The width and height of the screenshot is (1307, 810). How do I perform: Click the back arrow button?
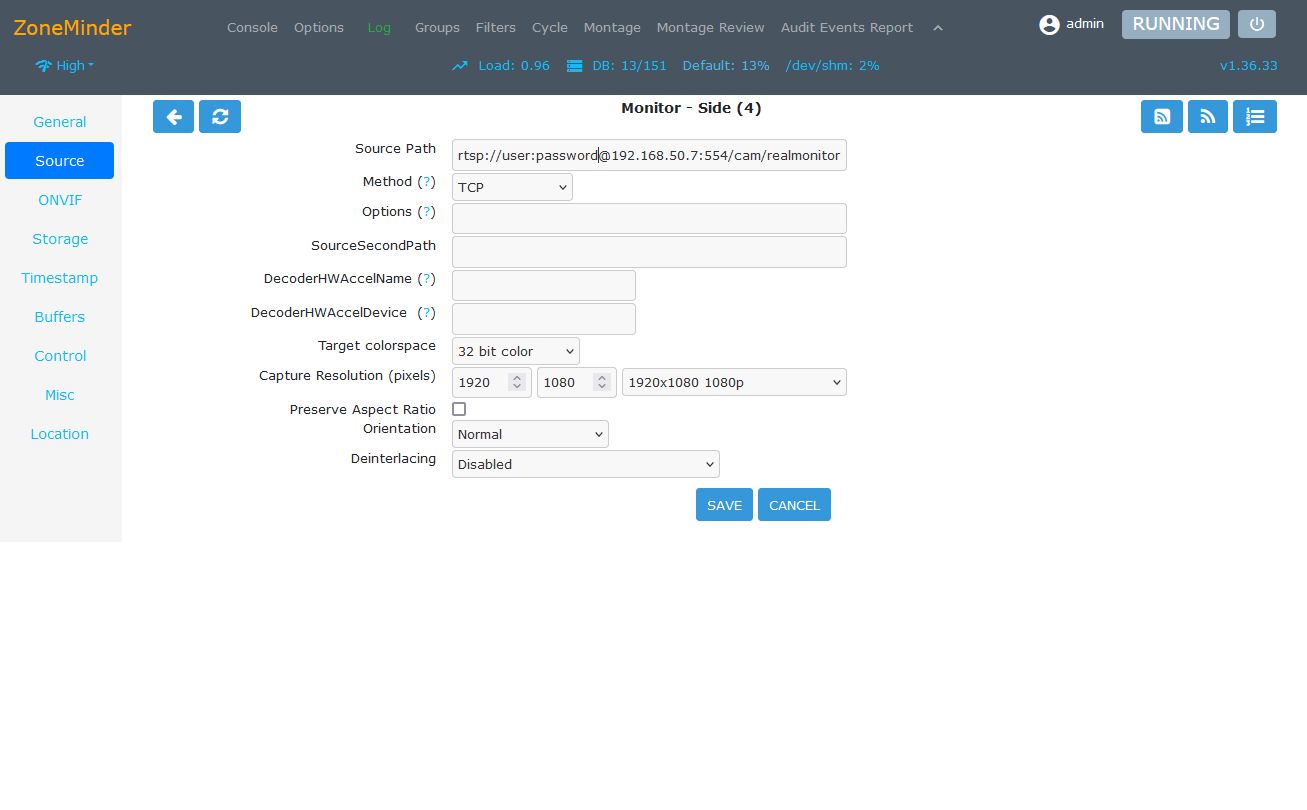173,116
